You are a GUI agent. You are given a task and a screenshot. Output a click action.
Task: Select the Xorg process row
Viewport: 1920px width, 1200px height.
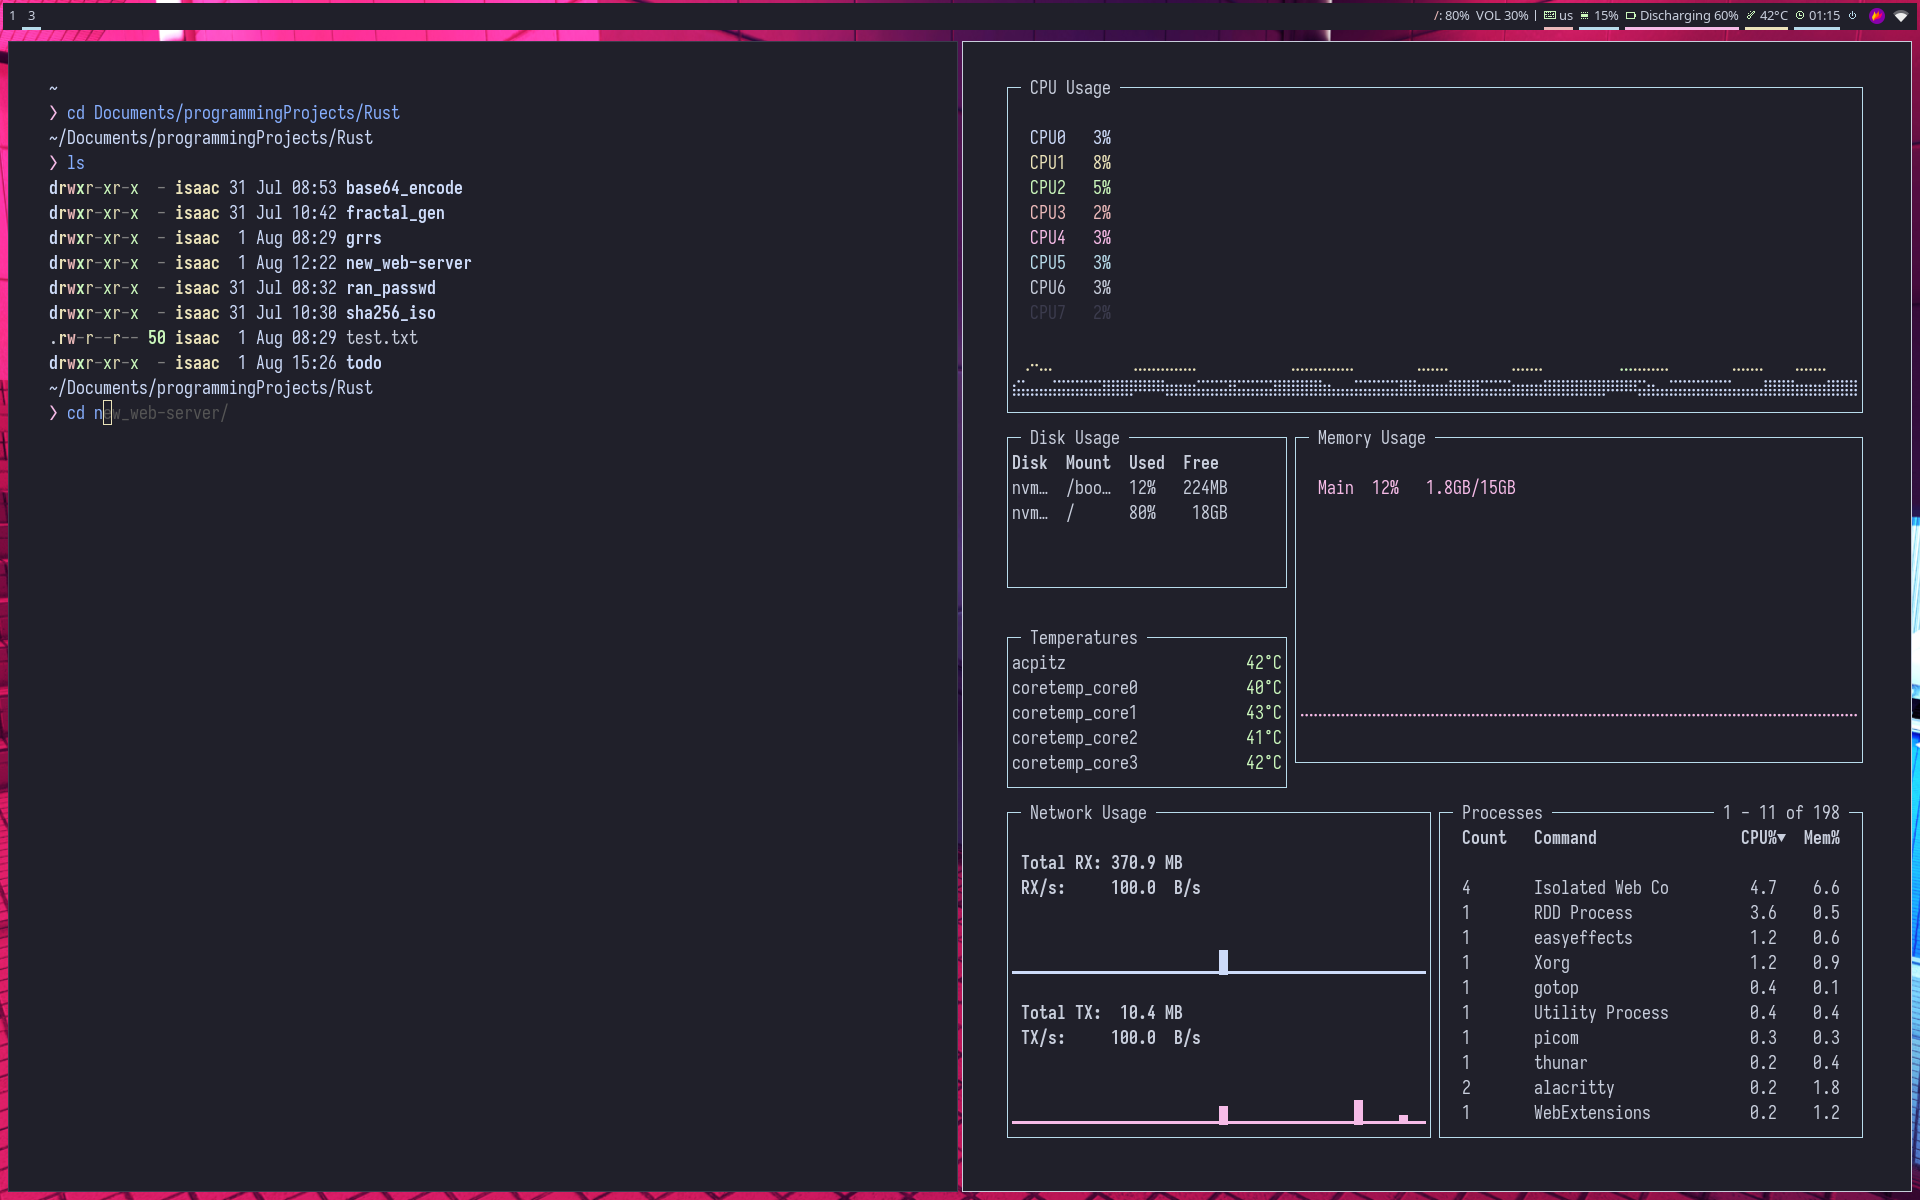point(1551,962)
